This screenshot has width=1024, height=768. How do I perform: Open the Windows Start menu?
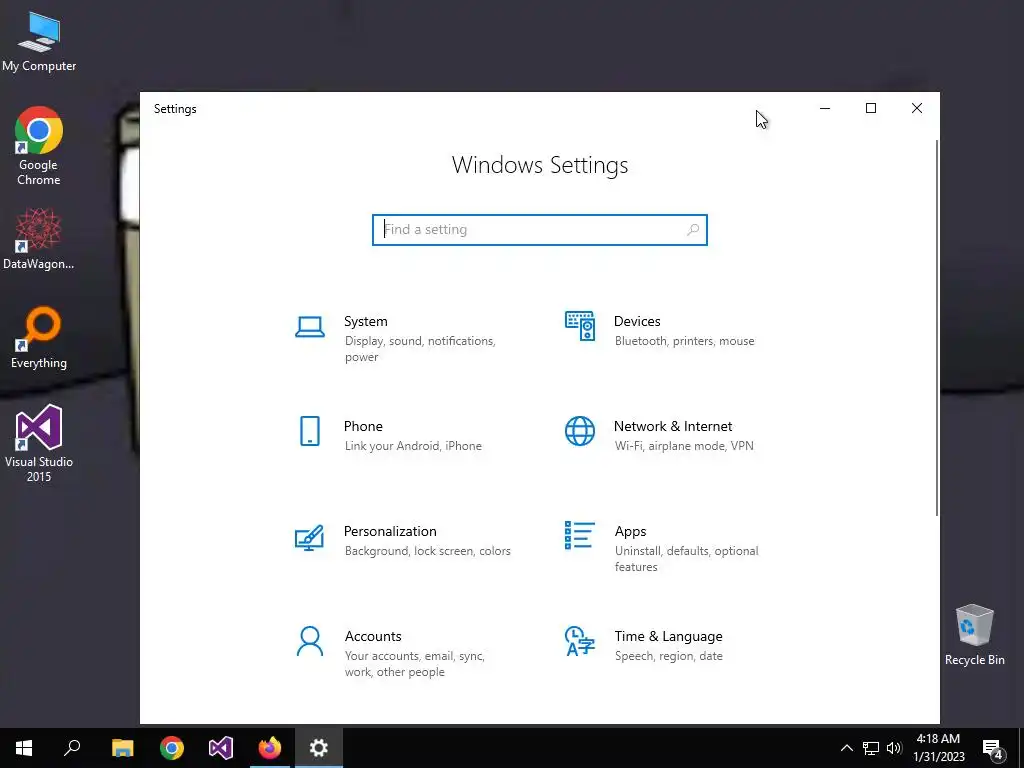click(x=24, y=748)
